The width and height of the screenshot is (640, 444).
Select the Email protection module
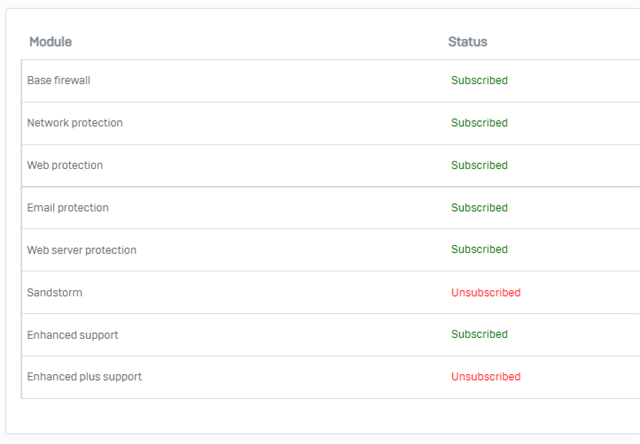click(x=68, y=208)
